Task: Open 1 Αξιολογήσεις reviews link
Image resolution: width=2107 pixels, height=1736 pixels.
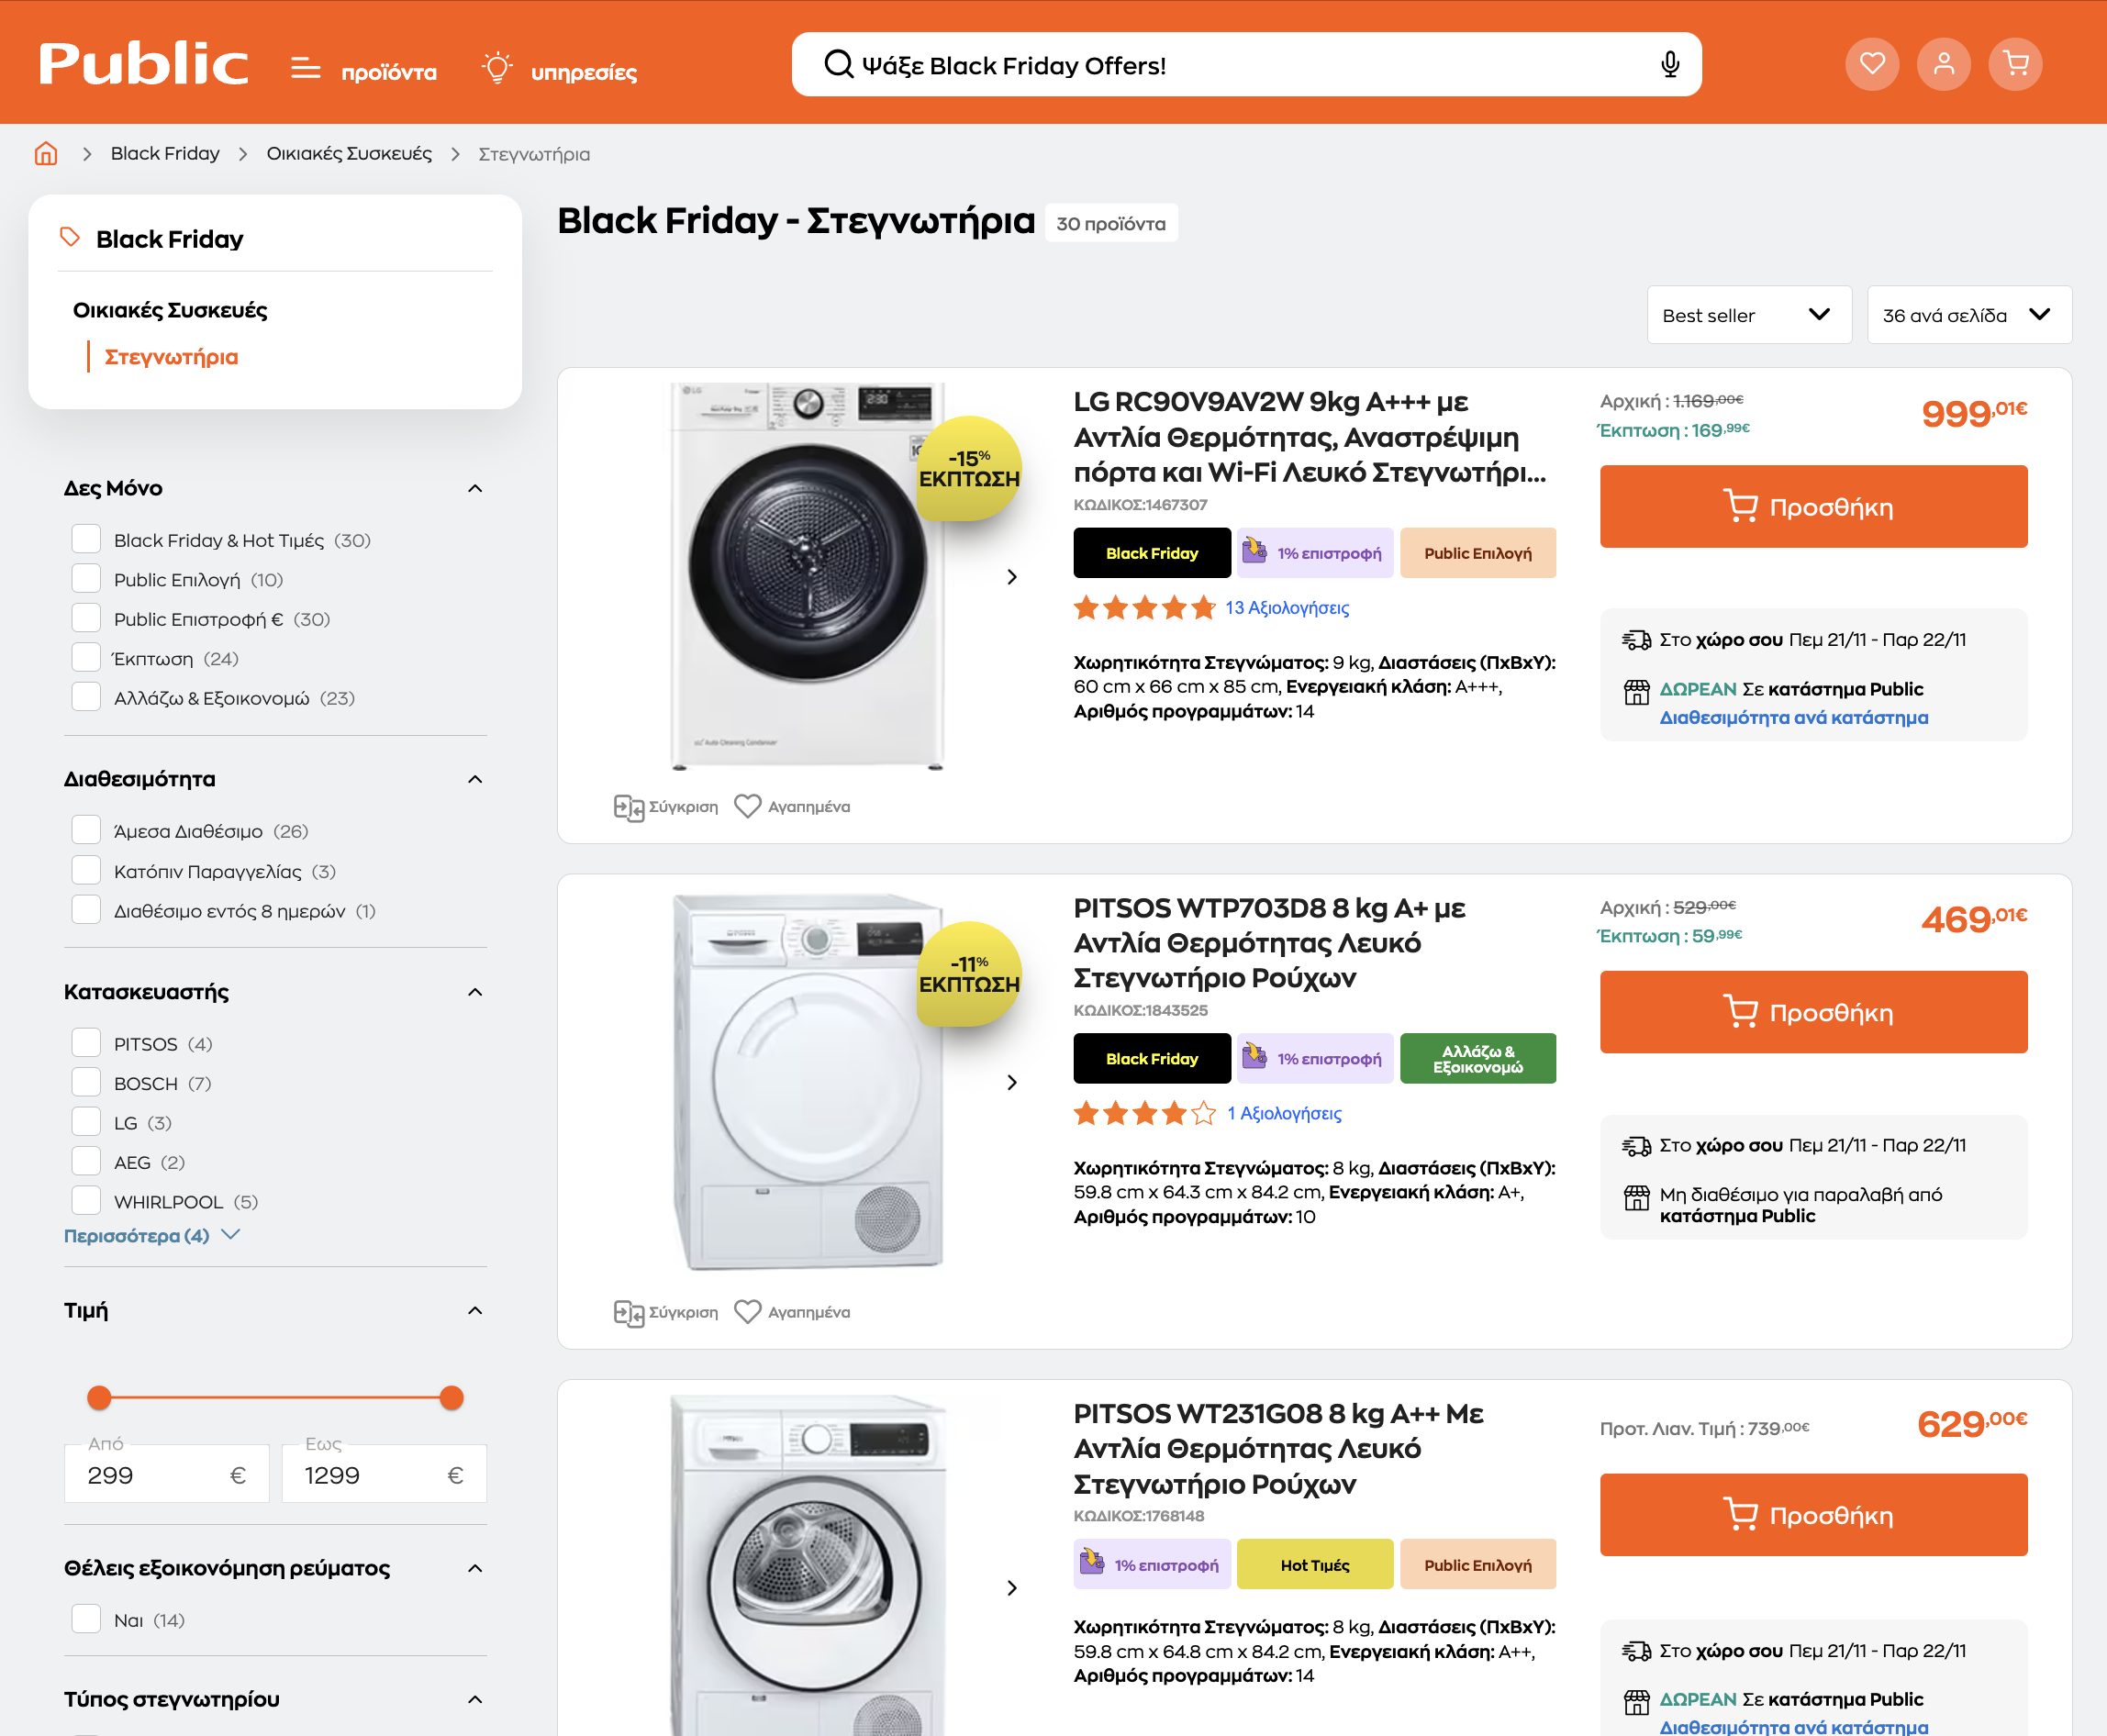Action: [1284, 1113]
